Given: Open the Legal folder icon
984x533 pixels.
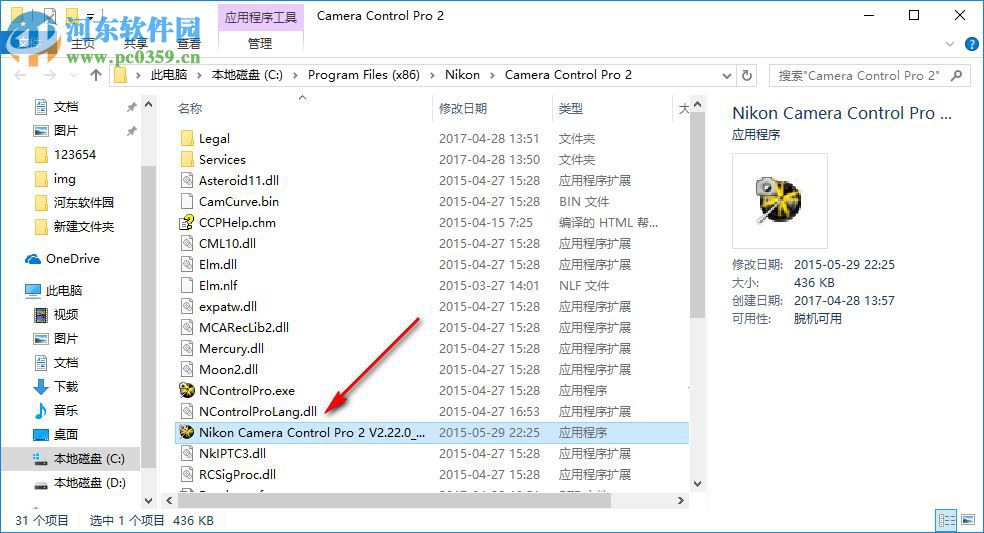Looking at the screenshot, I should 186,138.
